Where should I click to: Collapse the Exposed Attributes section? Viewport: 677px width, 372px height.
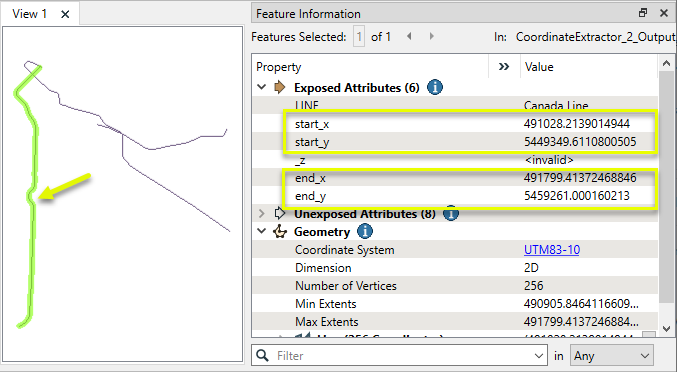(262, 87)
